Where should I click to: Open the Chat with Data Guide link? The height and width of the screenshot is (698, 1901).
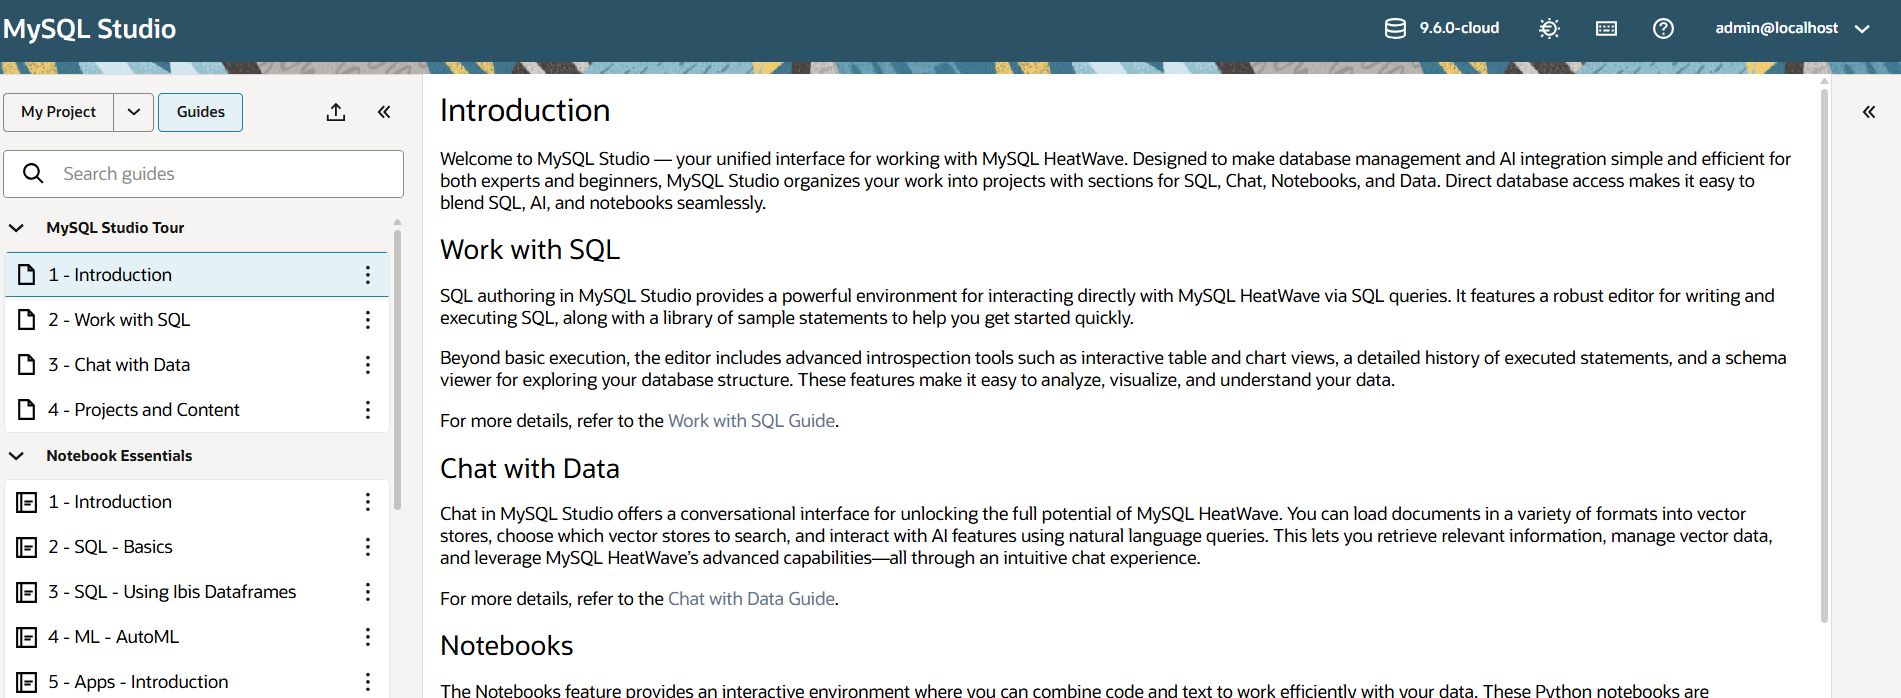coord(751,599)
